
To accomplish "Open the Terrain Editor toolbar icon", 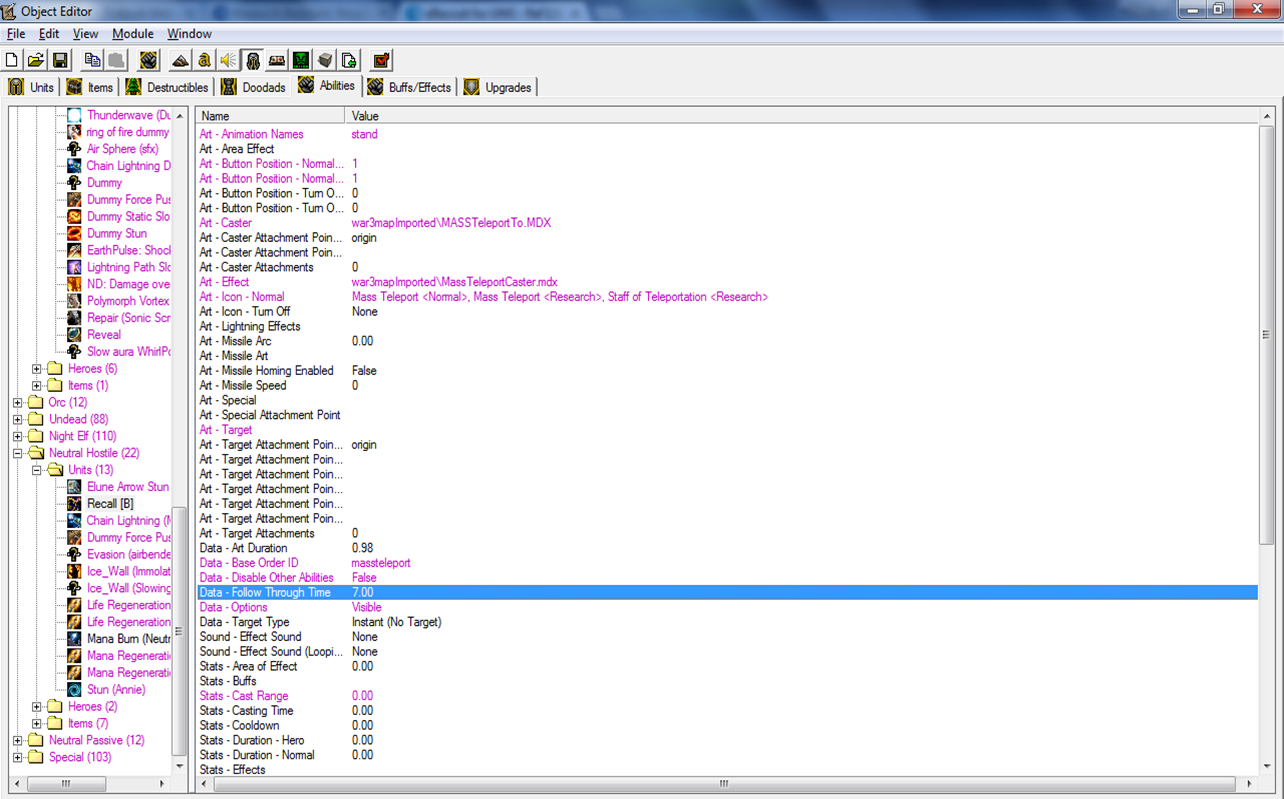I will tap(180, 61).
